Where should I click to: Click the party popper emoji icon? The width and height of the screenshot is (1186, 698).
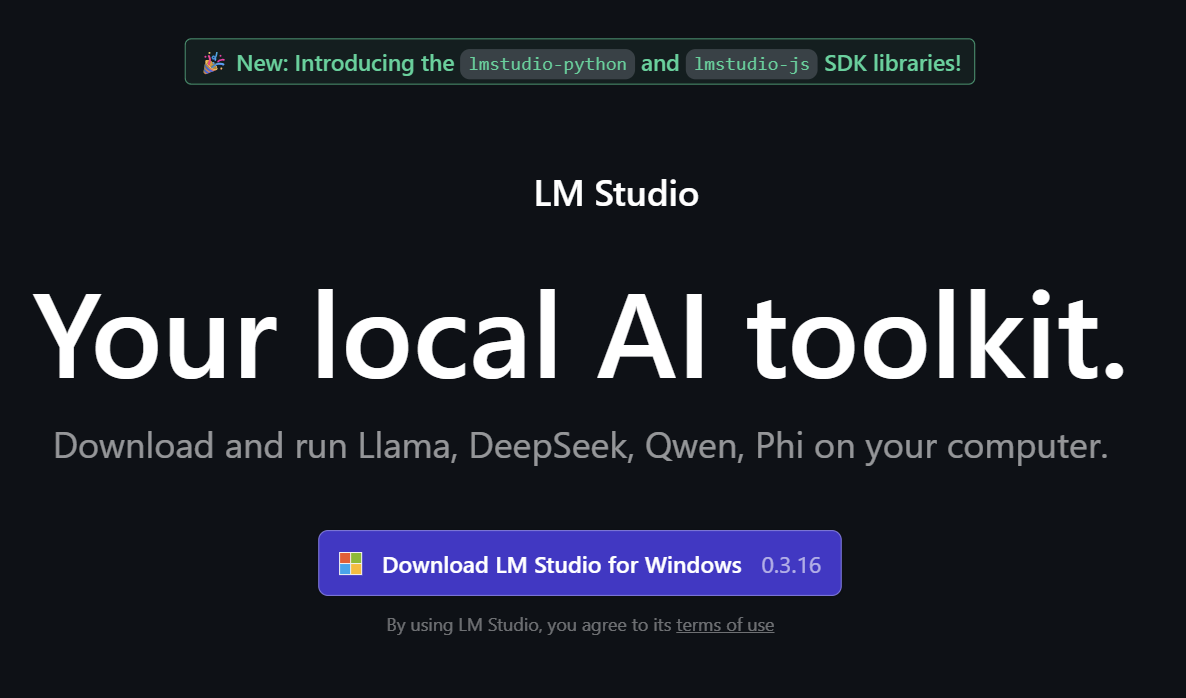[214, 63]
